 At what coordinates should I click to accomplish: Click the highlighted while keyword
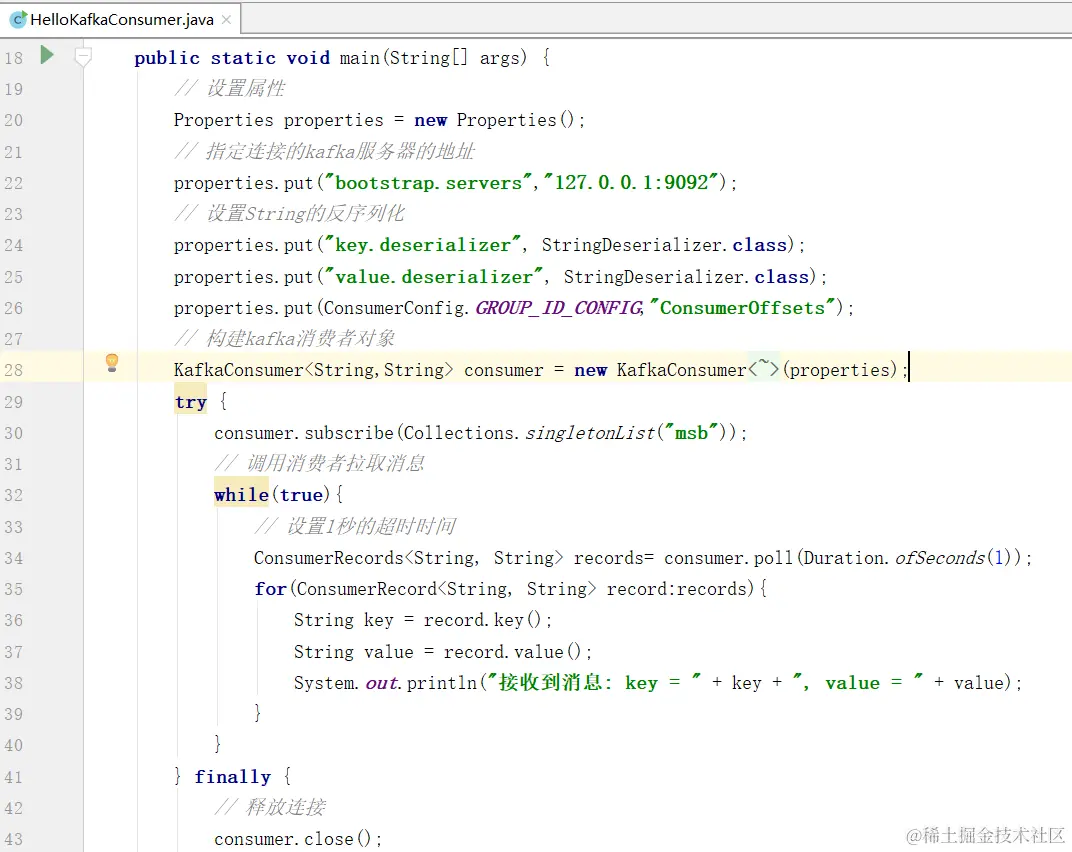click(x=241, y=494)
